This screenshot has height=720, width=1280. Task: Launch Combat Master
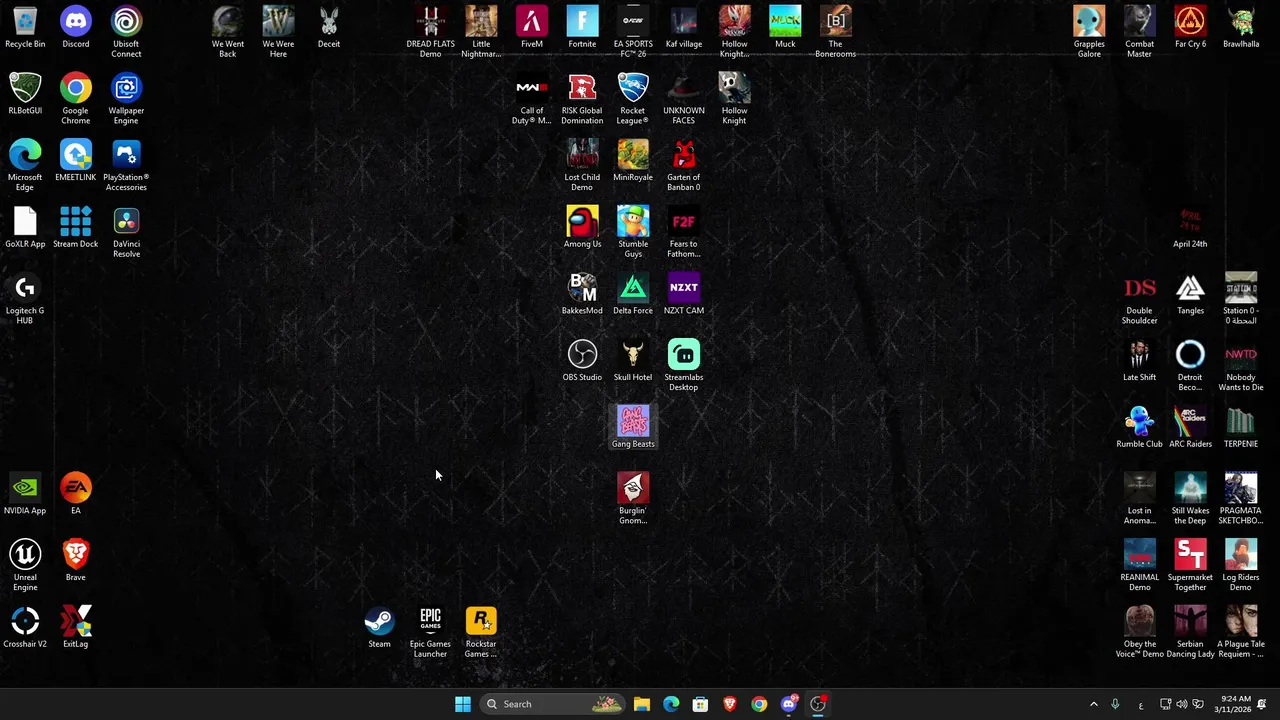[1139, 32]
